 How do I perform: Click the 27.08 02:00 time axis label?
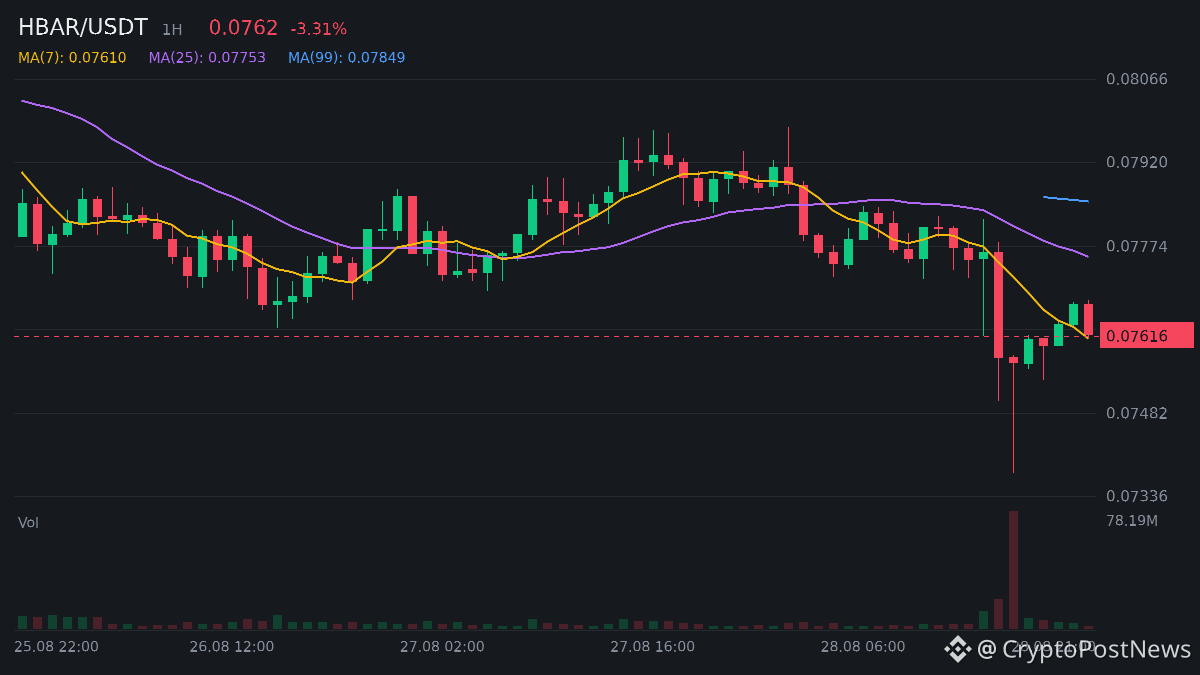pyautogui.click(x=442, y=647)
